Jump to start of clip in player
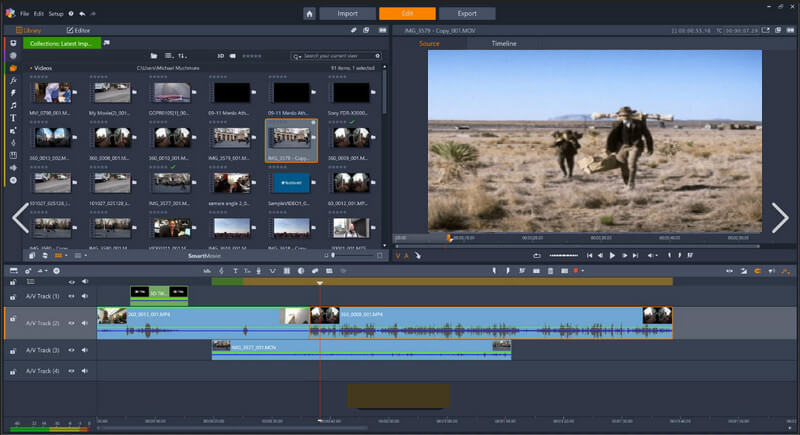This screenshot has height=435, width=800. (589, 255)
